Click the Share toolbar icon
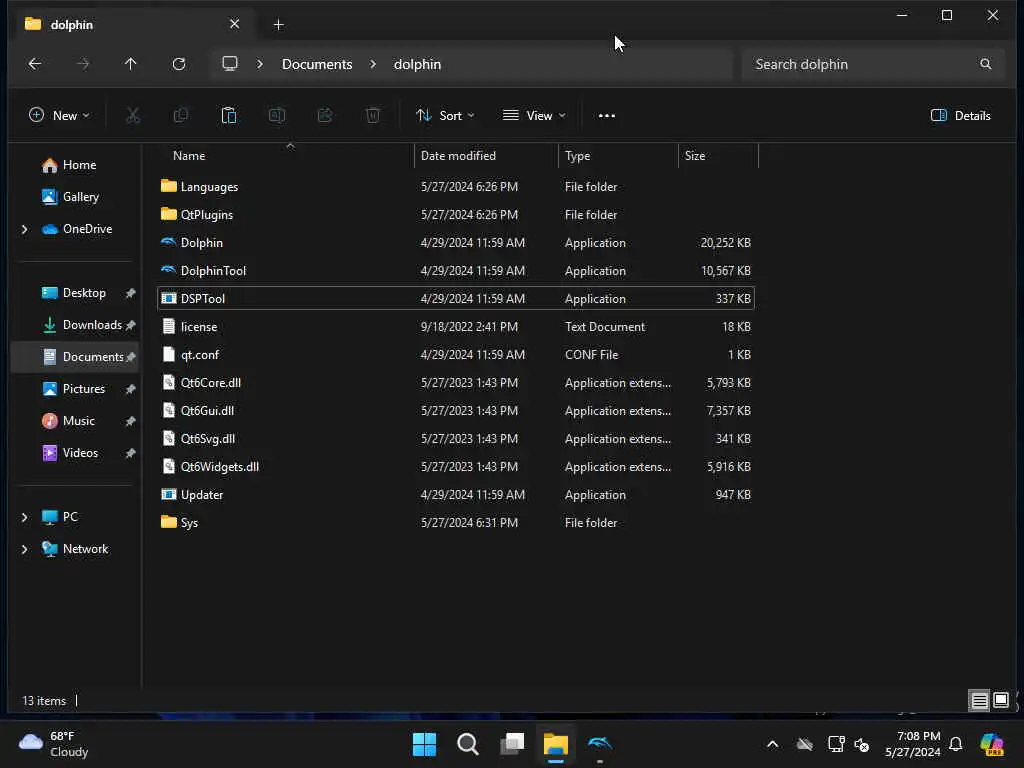 325,116
